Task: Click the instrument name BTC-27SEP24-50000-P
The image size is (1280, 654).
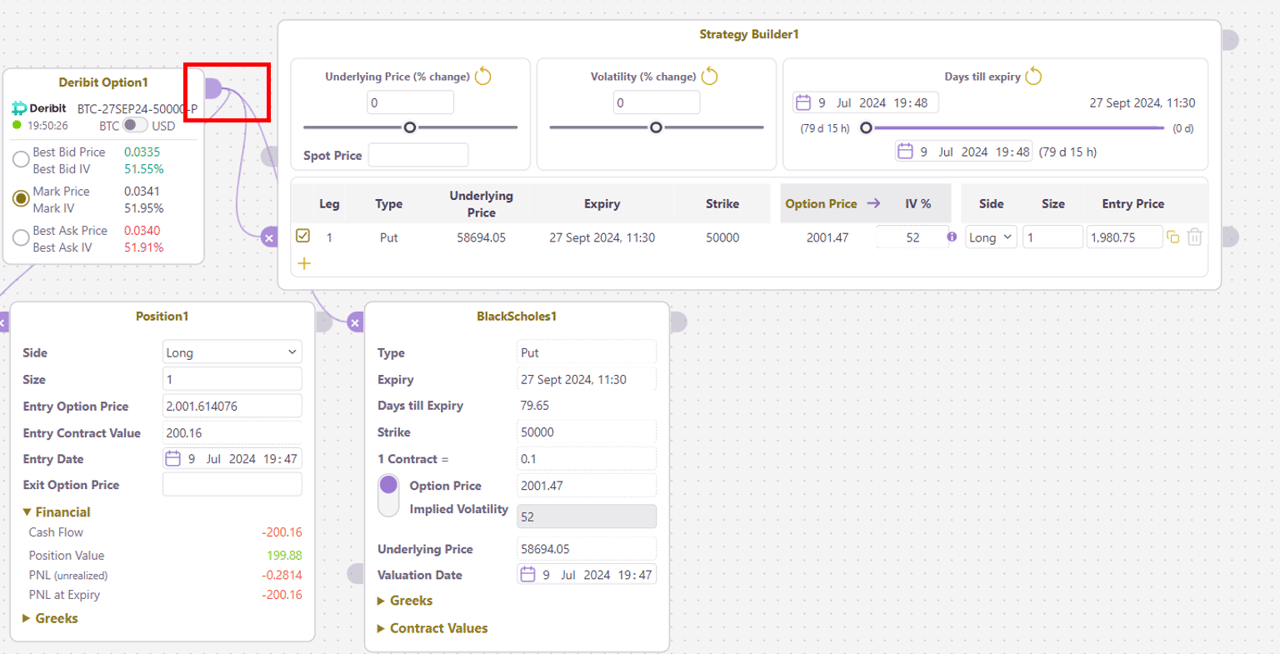Action: pyautogui.click(x=137, y=108)
